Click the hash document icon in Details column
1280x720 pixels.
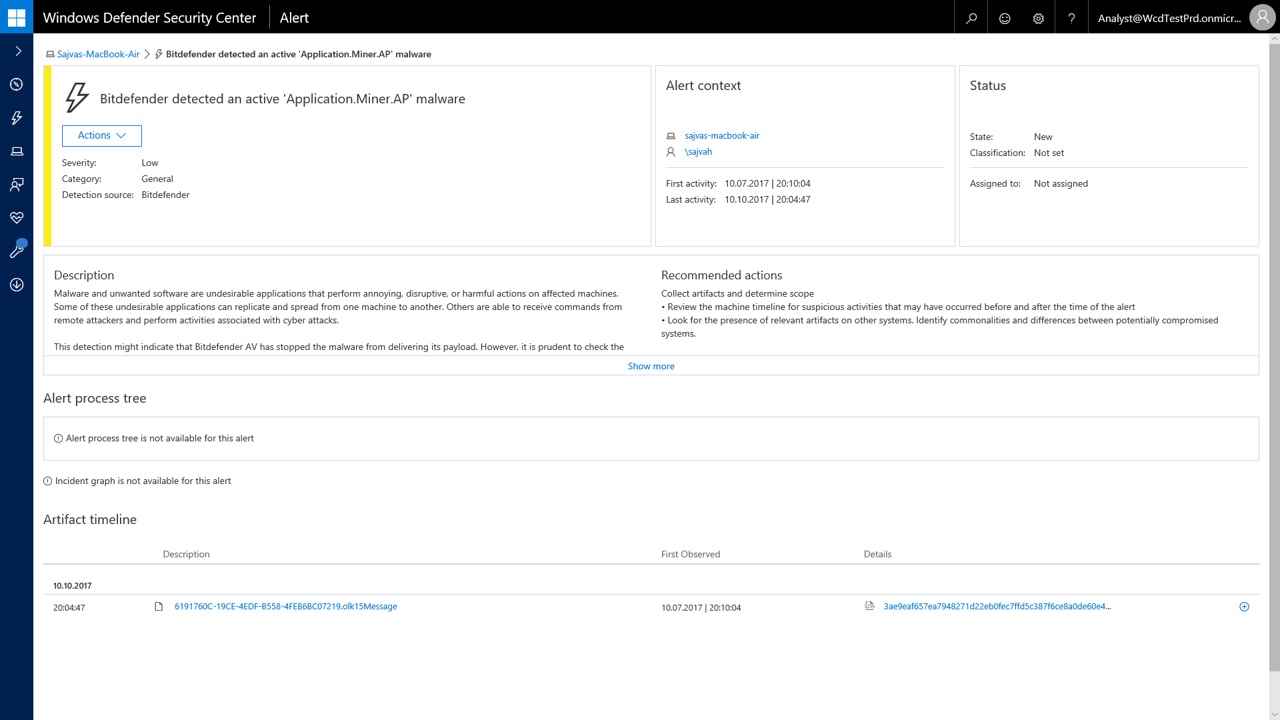(869, 606)
